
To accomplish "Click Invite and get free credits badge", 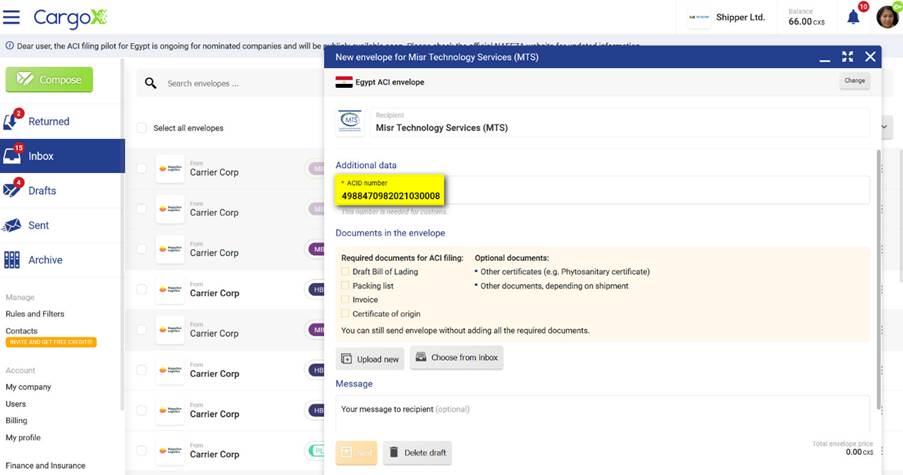I will [51, 342].
